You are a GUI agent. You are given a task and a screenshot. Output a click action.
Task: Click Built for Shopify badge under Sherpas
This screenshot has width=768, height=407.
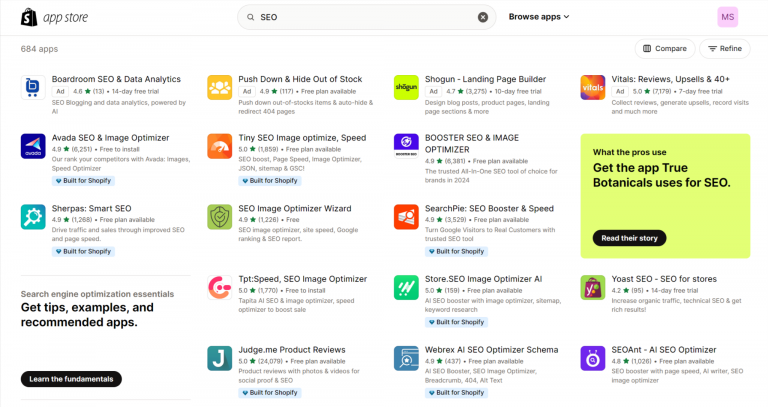coord(83,251)
